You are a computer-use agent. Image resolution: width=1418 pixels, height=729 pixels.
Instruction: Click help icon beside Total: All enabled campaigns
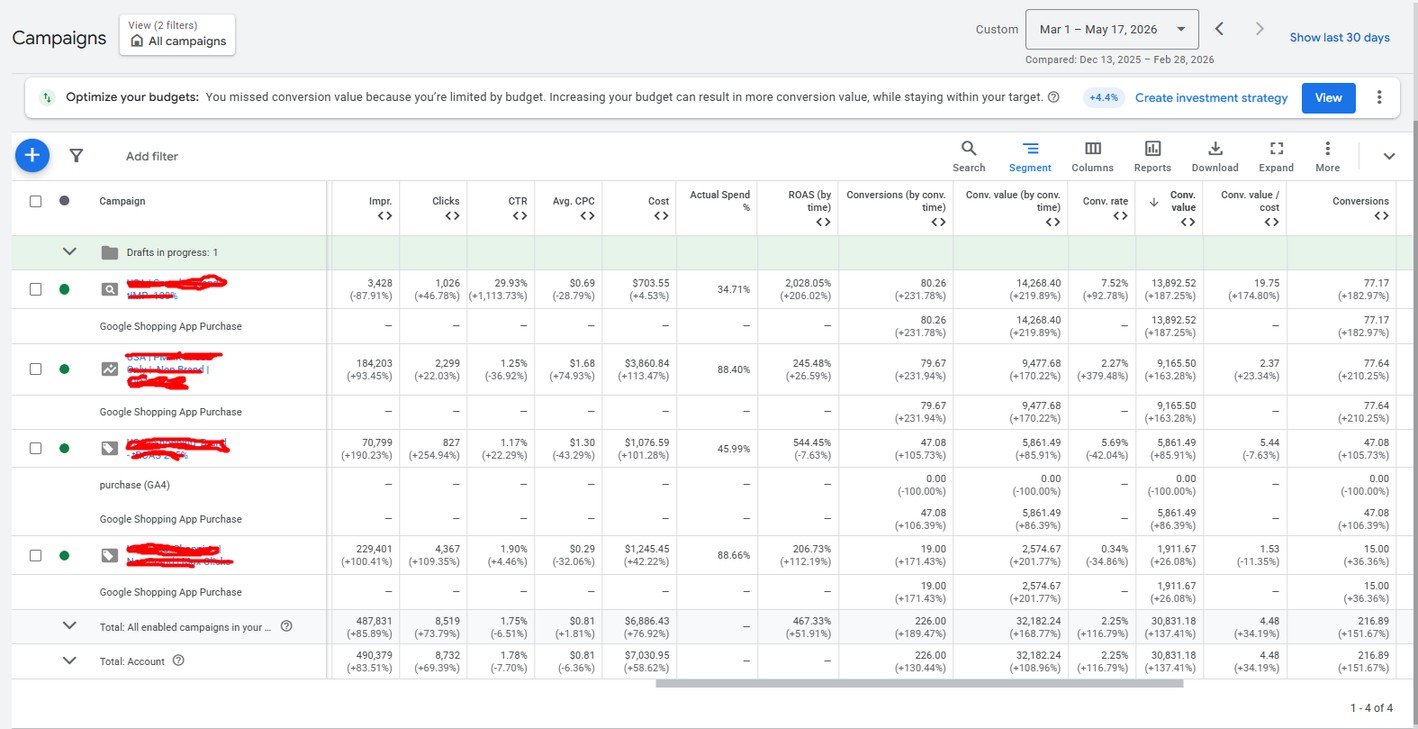286,626
